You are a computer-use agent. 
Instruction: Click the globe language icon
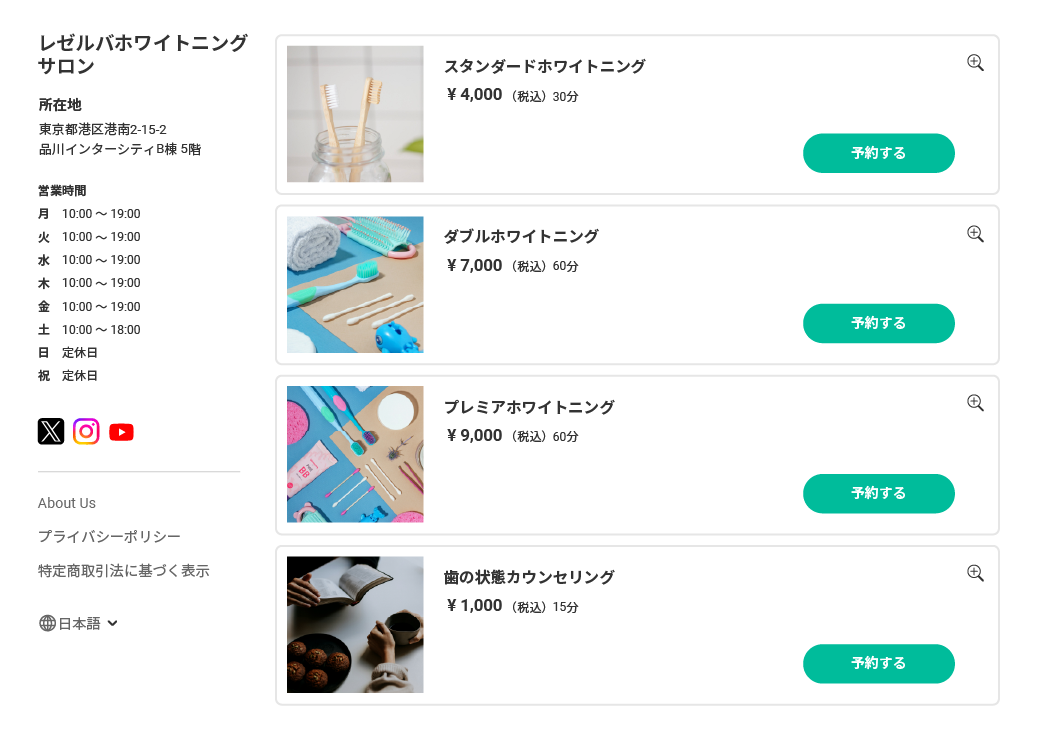[47, 623]
